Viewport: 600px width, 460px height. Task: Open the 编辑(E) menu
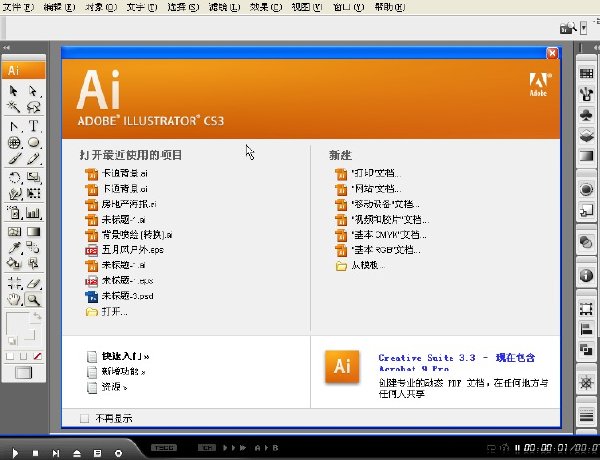59,7
